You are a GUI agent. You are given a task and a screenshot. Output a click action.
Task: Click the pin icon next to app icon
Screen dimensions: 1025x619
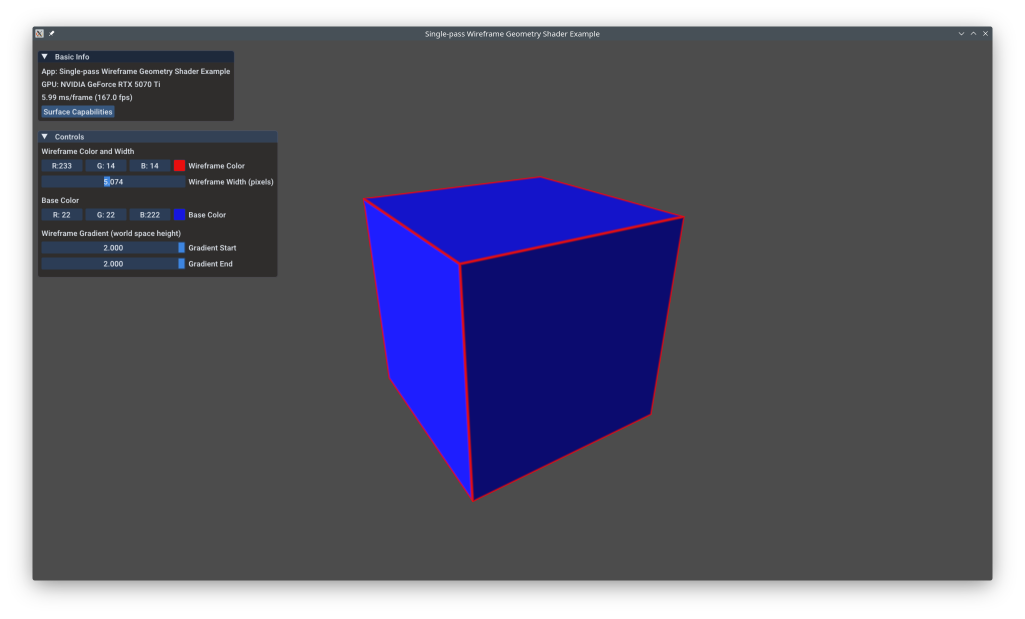51,33
